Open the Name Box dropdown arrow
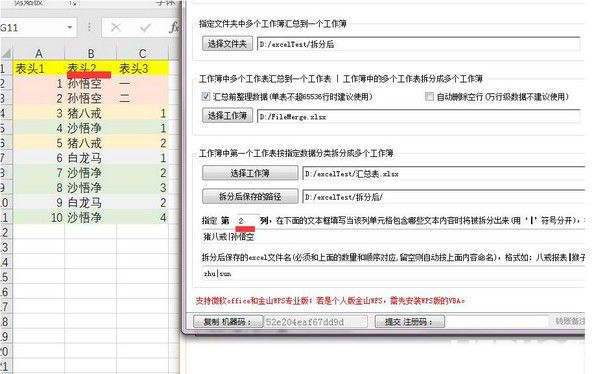The image size is (600, 374). [70, 28]
